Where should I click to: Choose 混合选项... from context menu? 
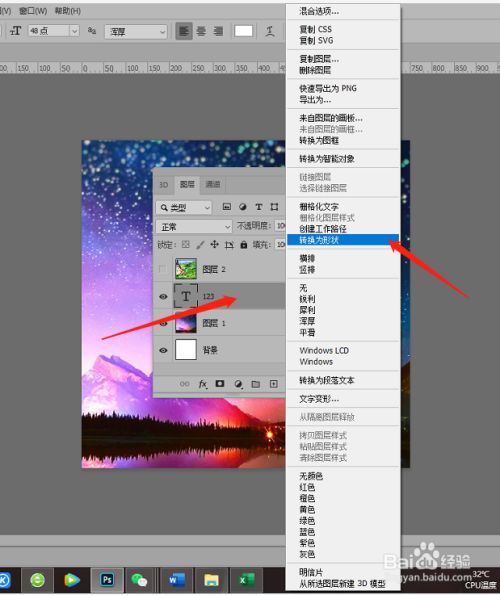pos(319,11)
